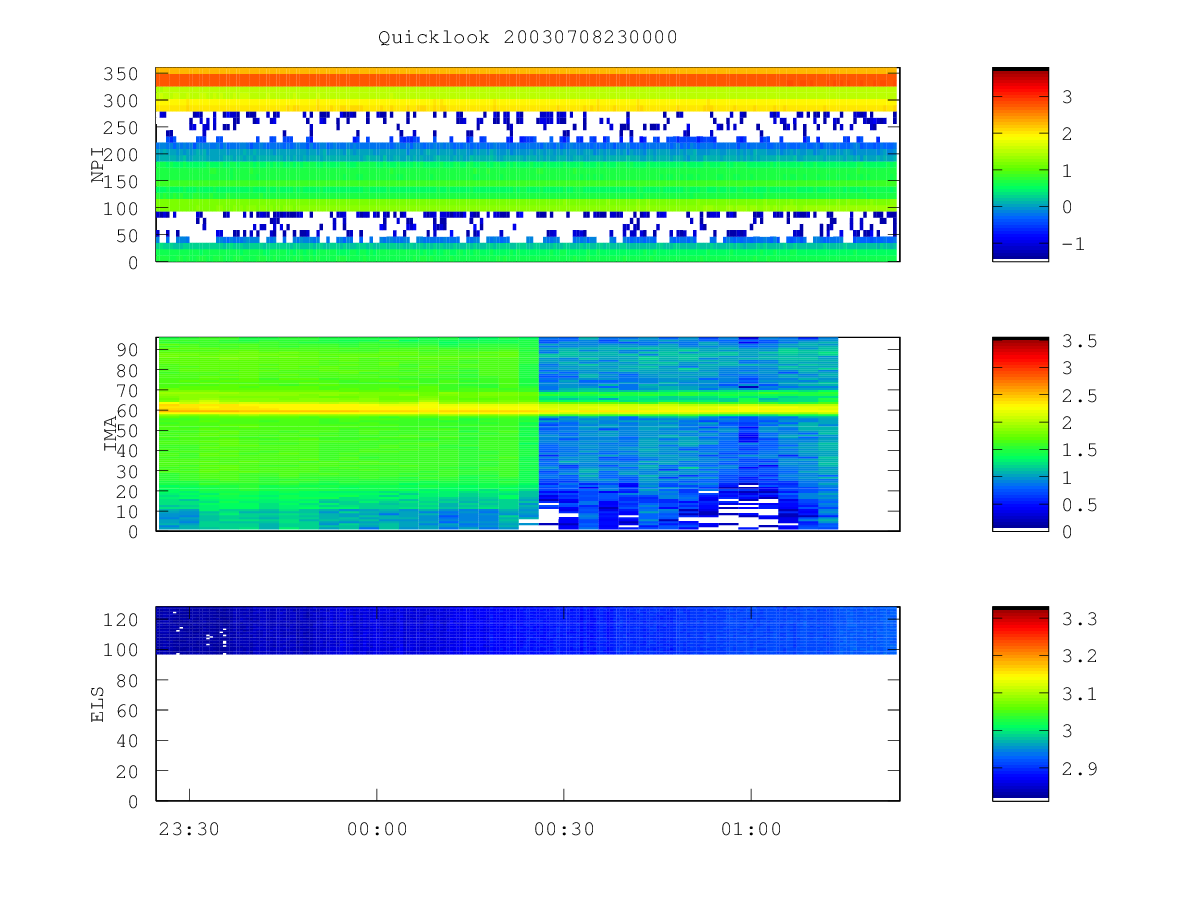Viewport: 1200px width, 900px height.
Task: Click the title Quicklook 20030708230000
Action: tap(528, 37)
